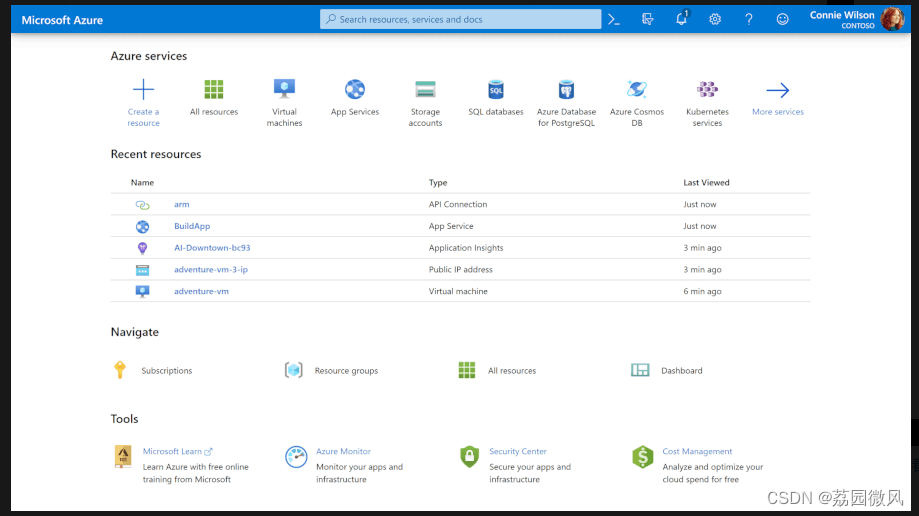Click the Public IP icon beside adventure-vm-3-ip
919x516 pixels.
click(142, 270)
